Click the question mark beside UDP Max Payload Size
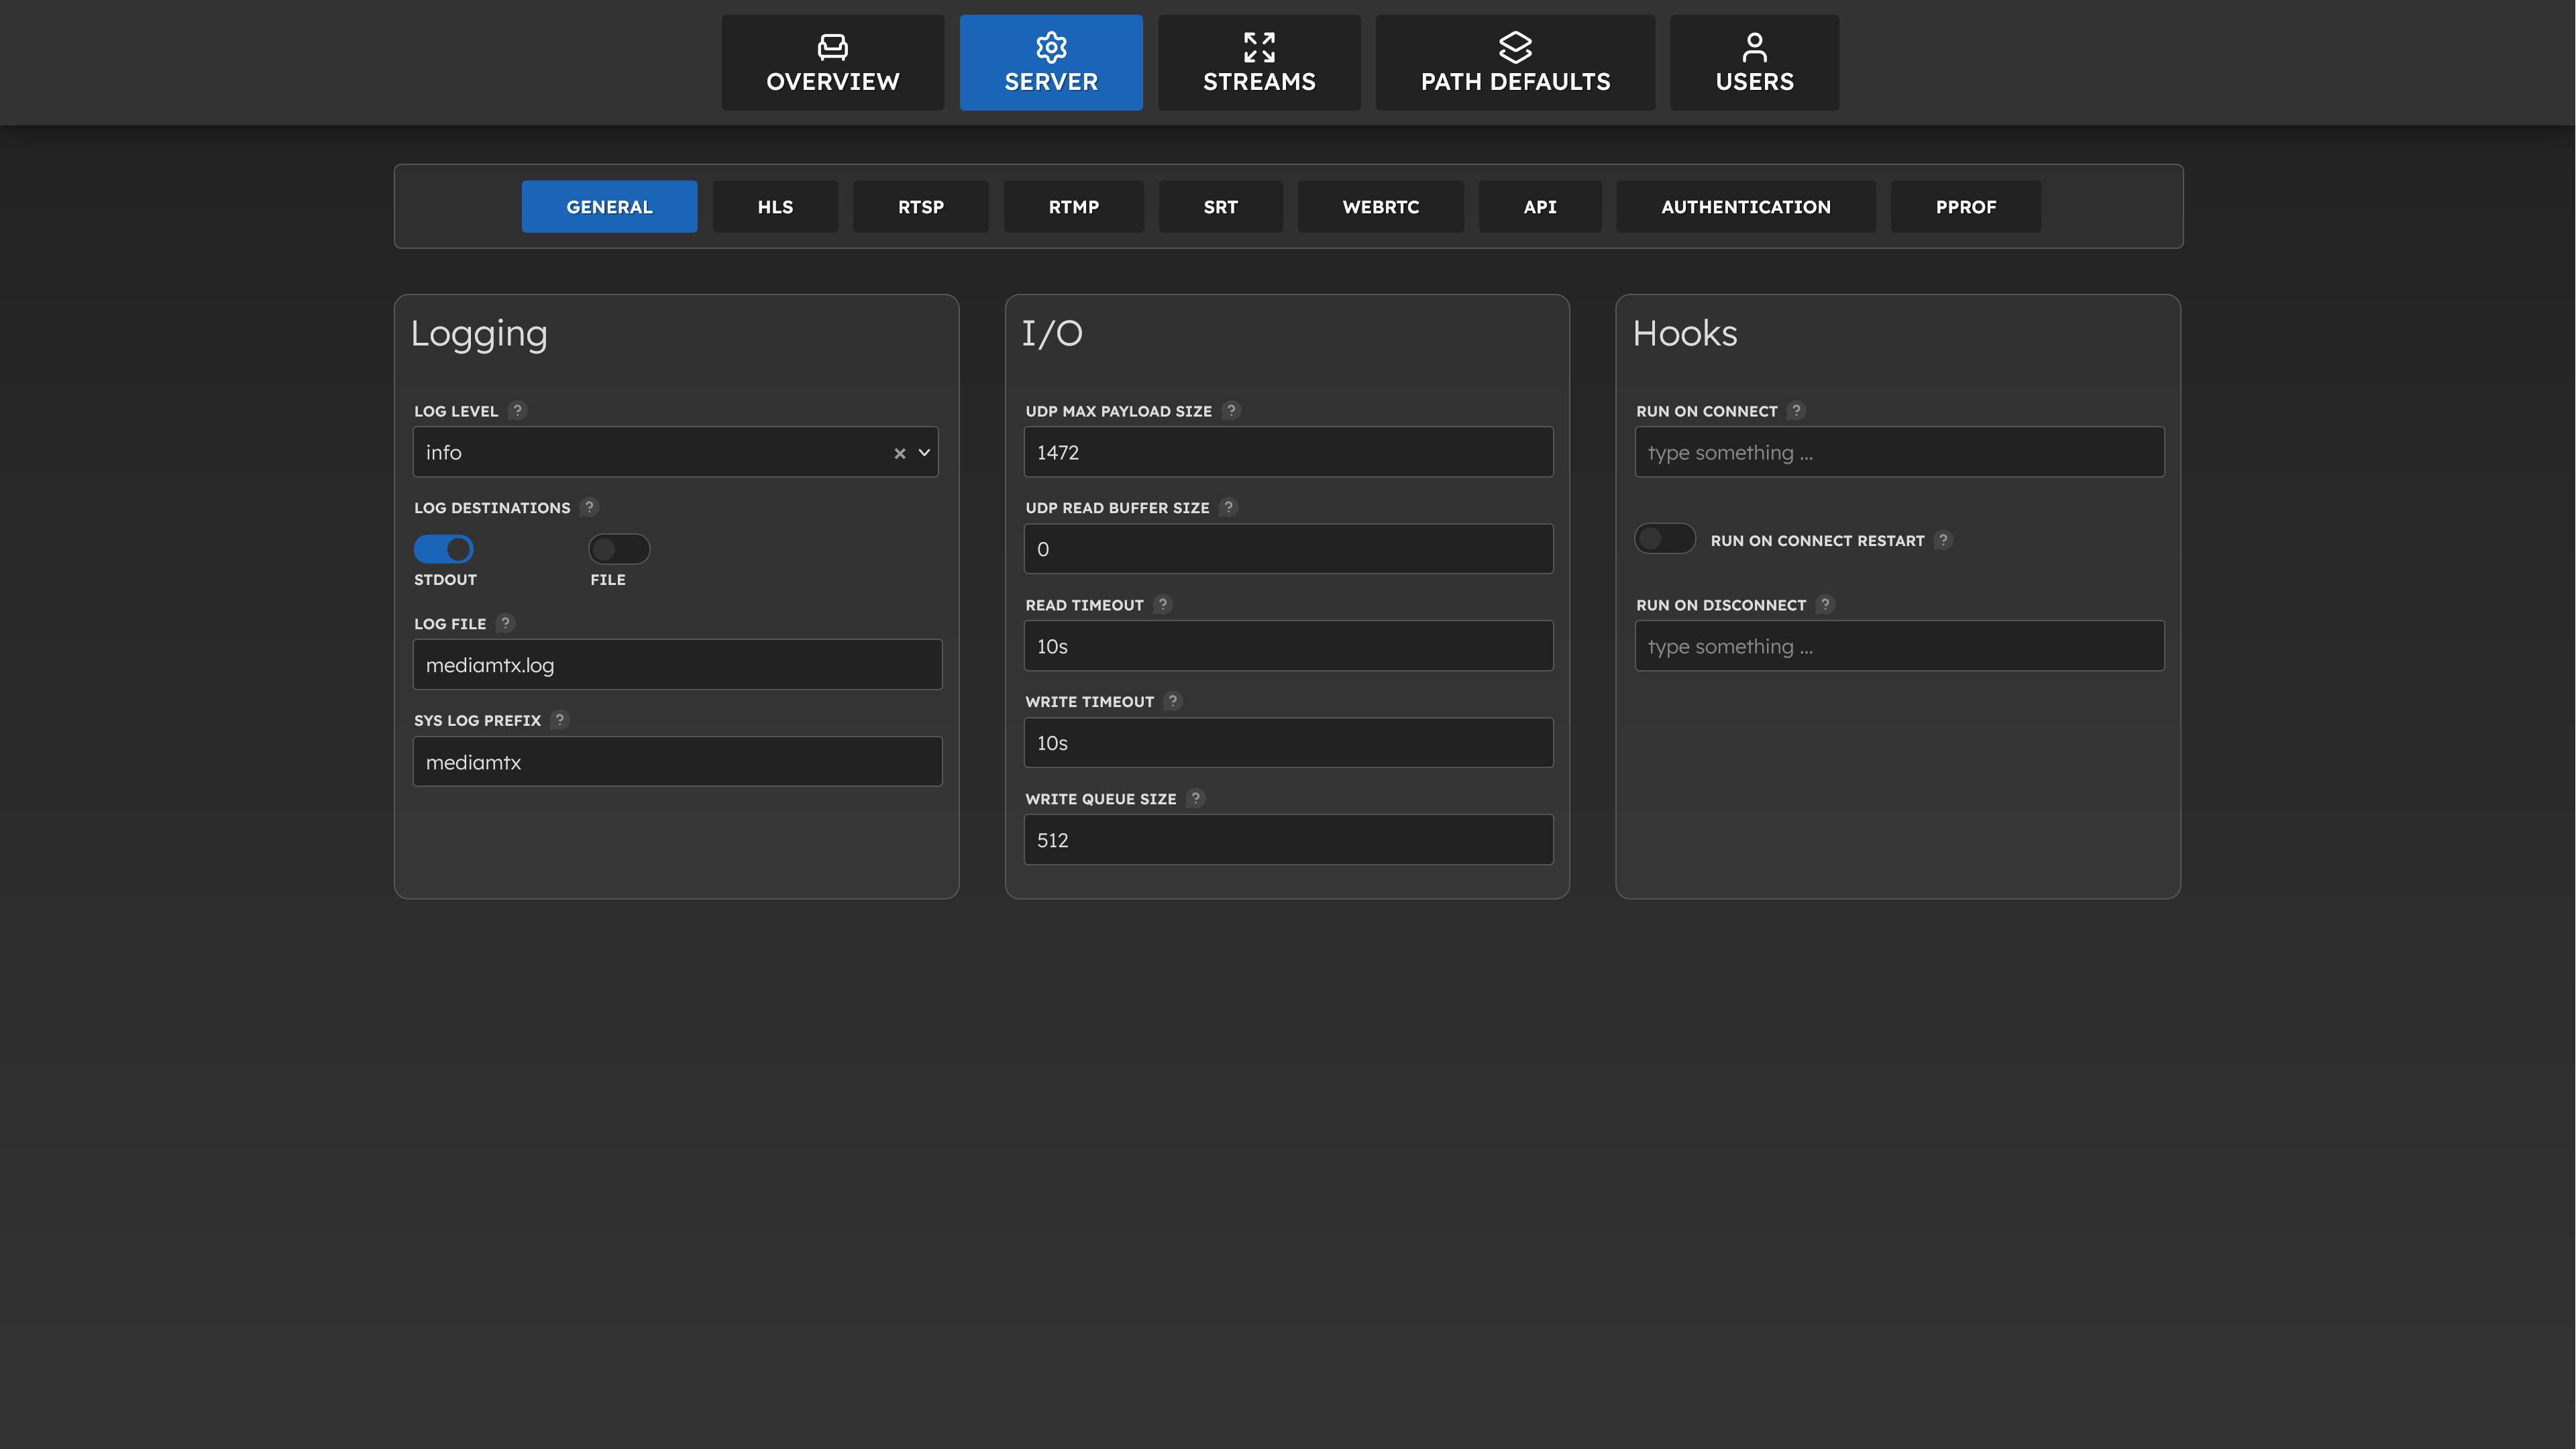 (x=1231, y=410)
